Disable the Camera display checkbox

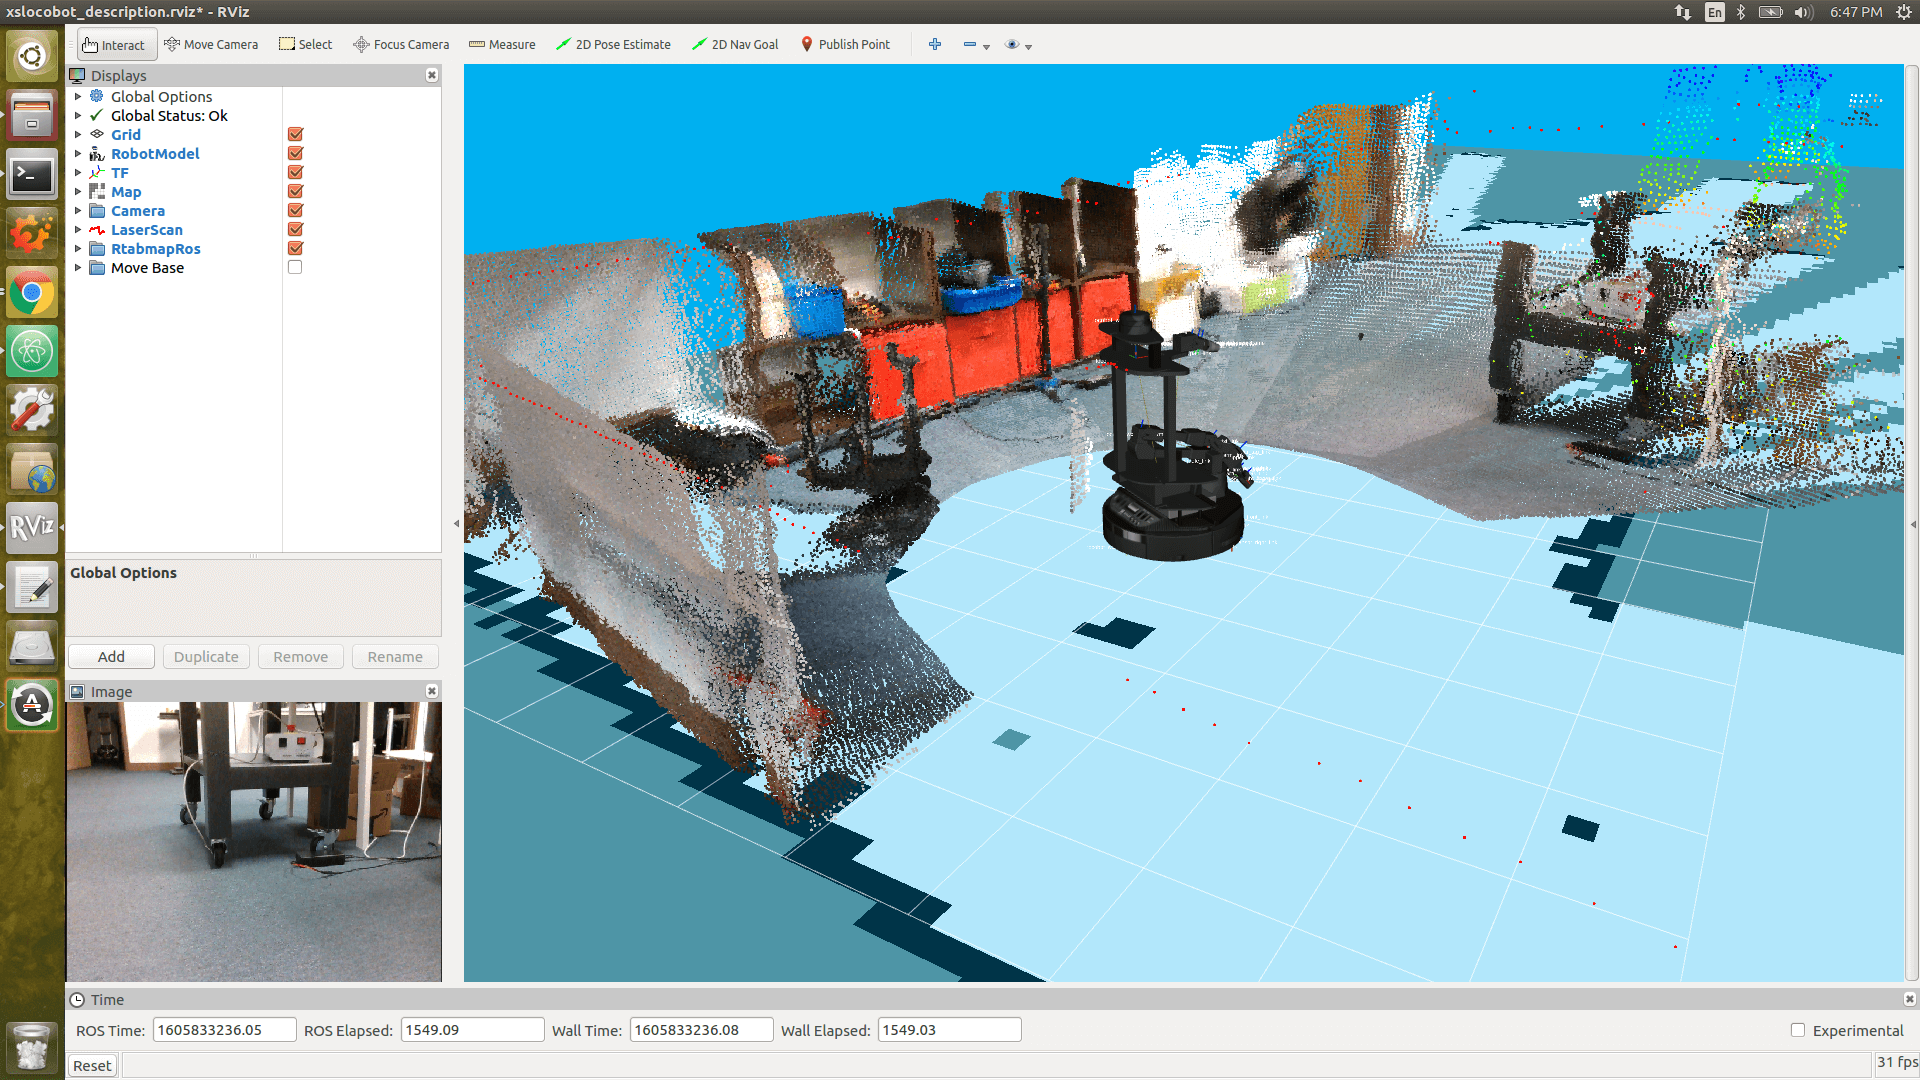pyautogui.click(x=295, y=210)
